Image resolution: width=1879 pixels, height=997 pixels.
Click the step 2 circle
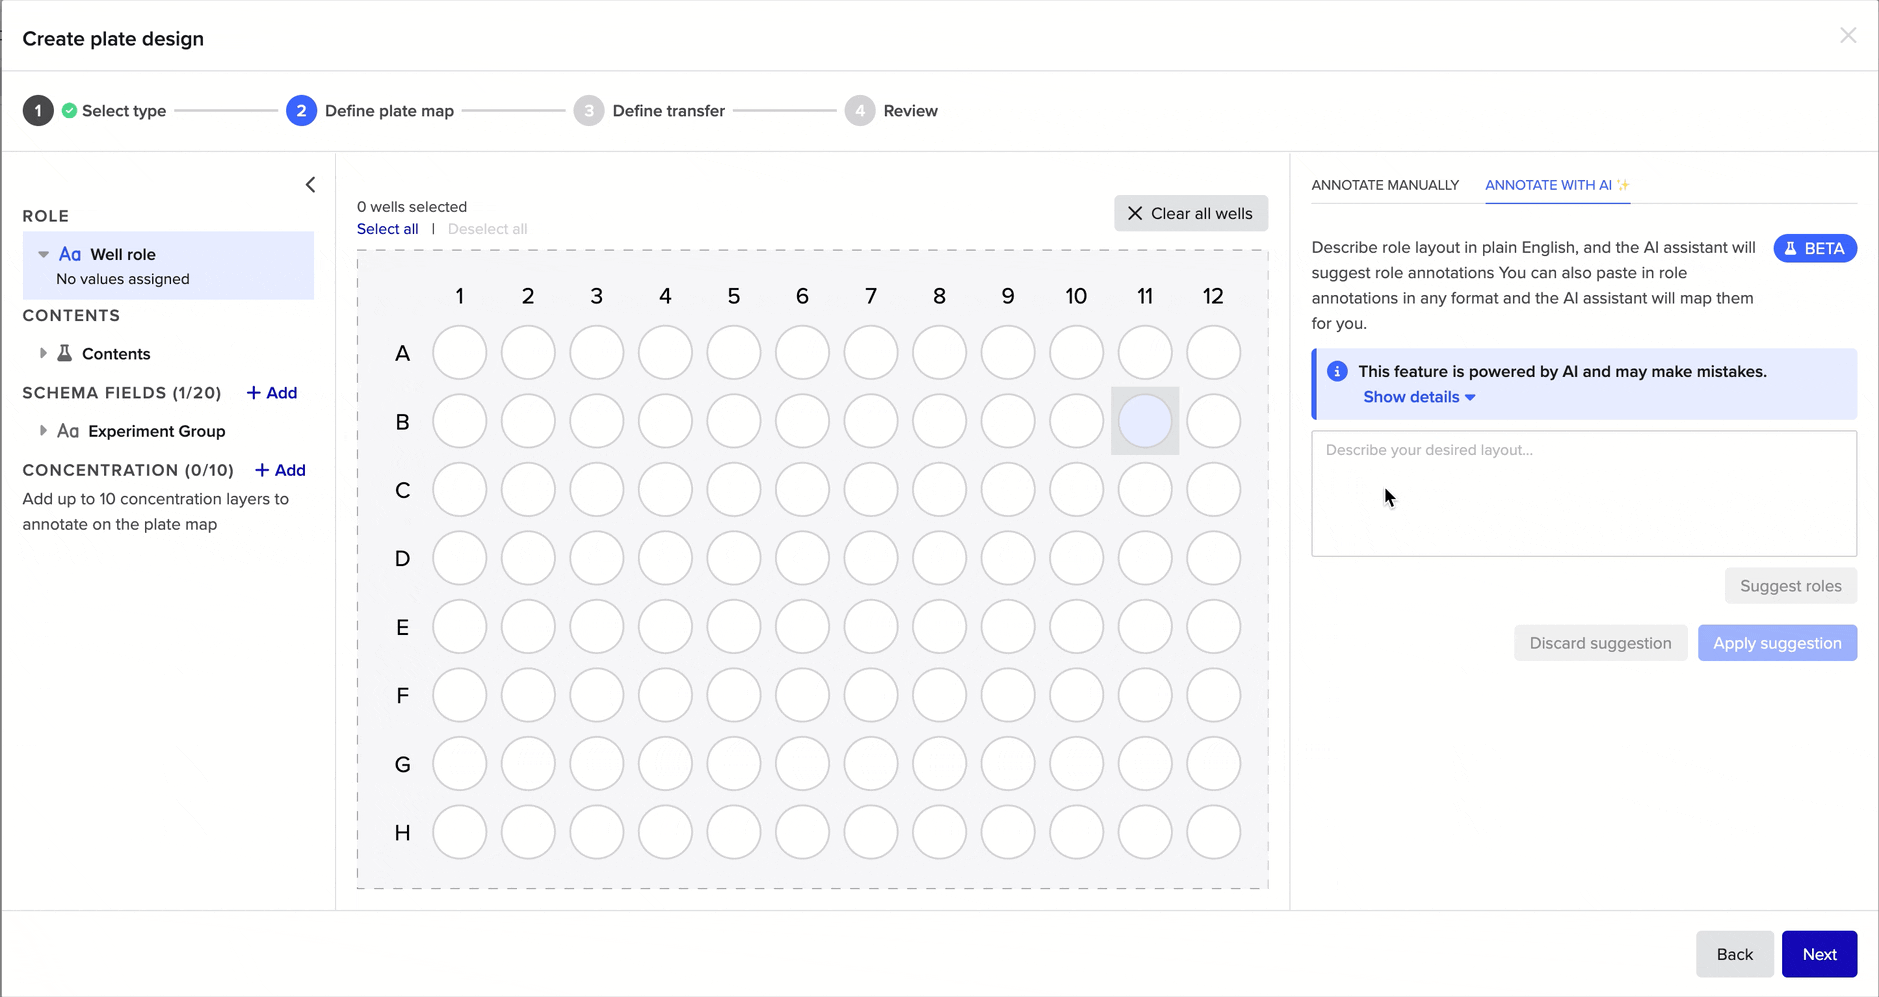click(301, 111)
